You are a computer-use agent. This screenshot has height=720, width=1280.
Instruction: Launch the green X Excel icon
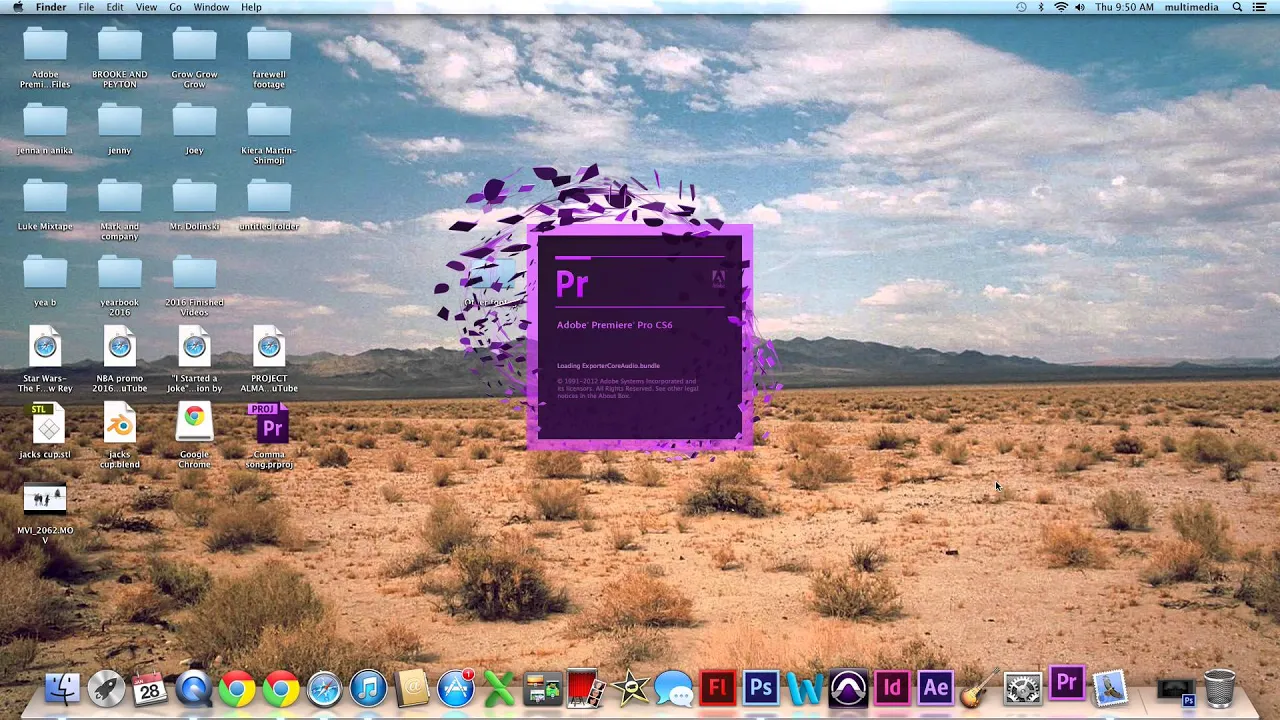click(x=499, y=689)
